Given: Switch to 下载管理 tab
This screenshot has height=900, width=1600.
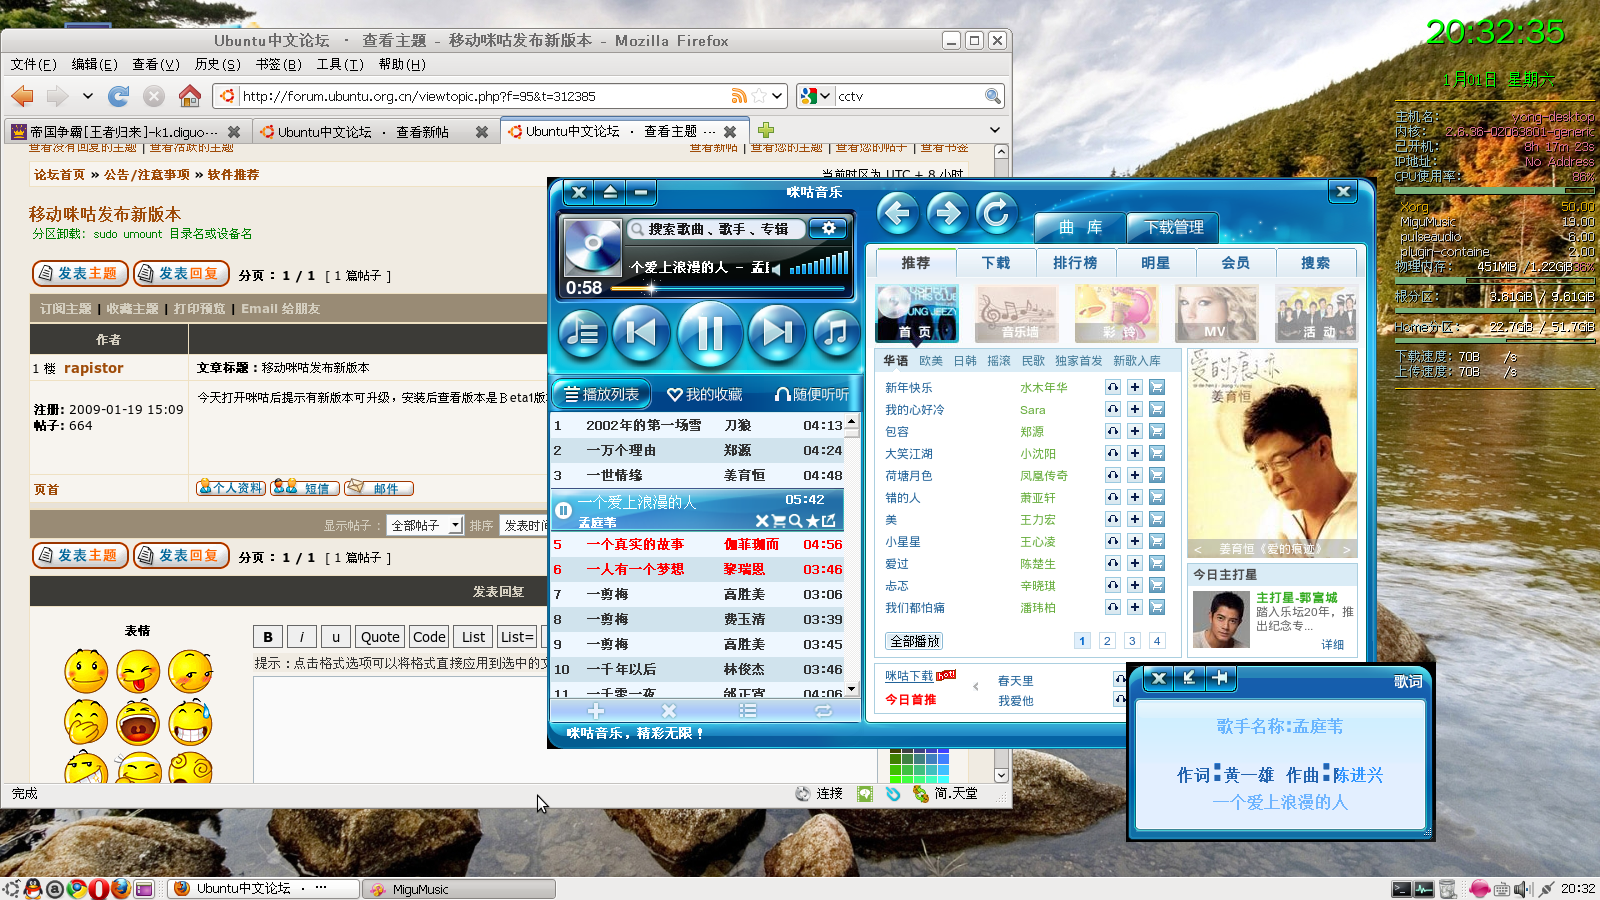Looking at the screenshot, I should (x=1173, y=228).
